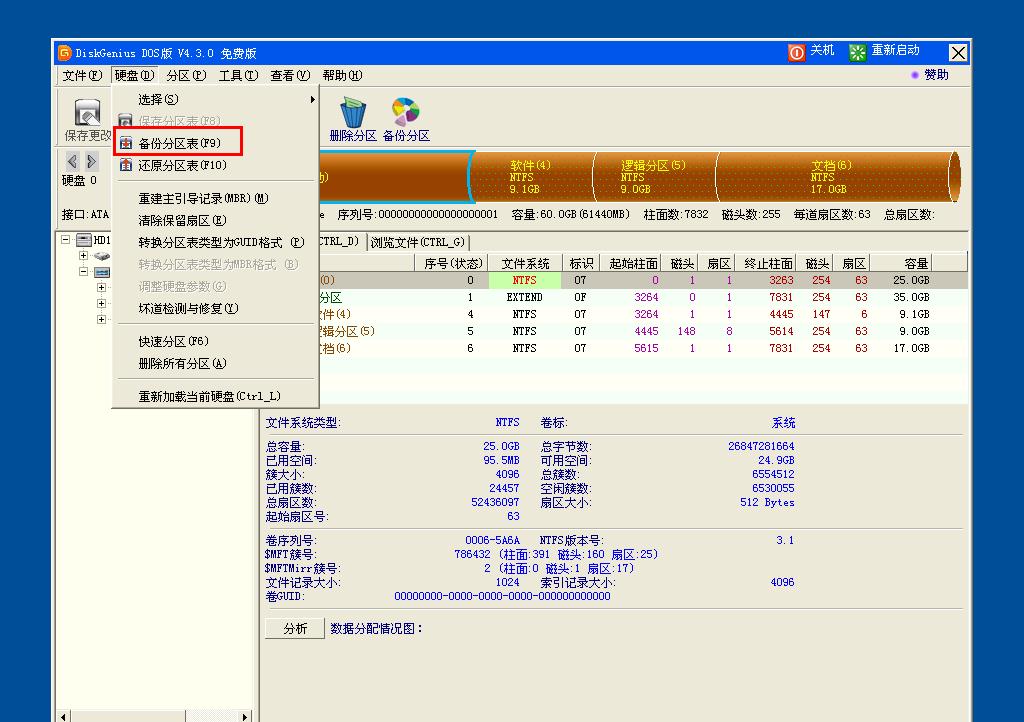This screenshot has width=1024, height=722.
Task: Expand the third logical partition tree node
Action: (101, 319)
